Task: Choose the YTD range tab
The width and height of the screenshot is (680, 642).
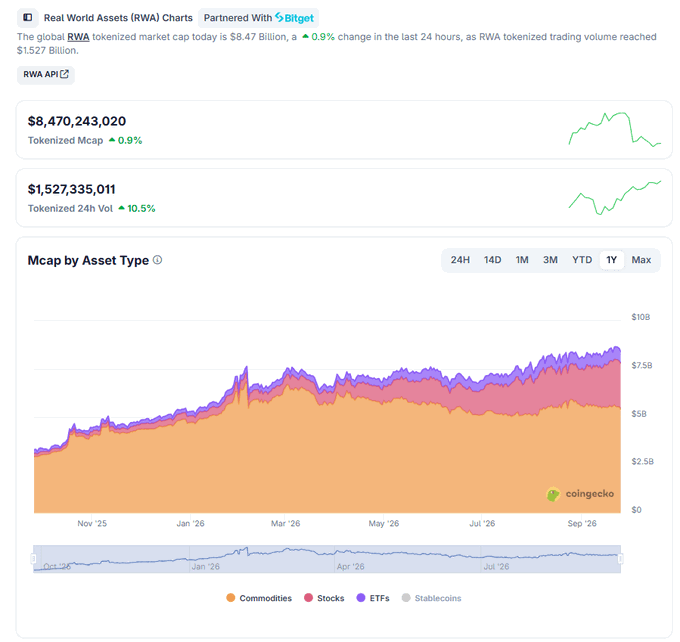Action: click(582, 260)
